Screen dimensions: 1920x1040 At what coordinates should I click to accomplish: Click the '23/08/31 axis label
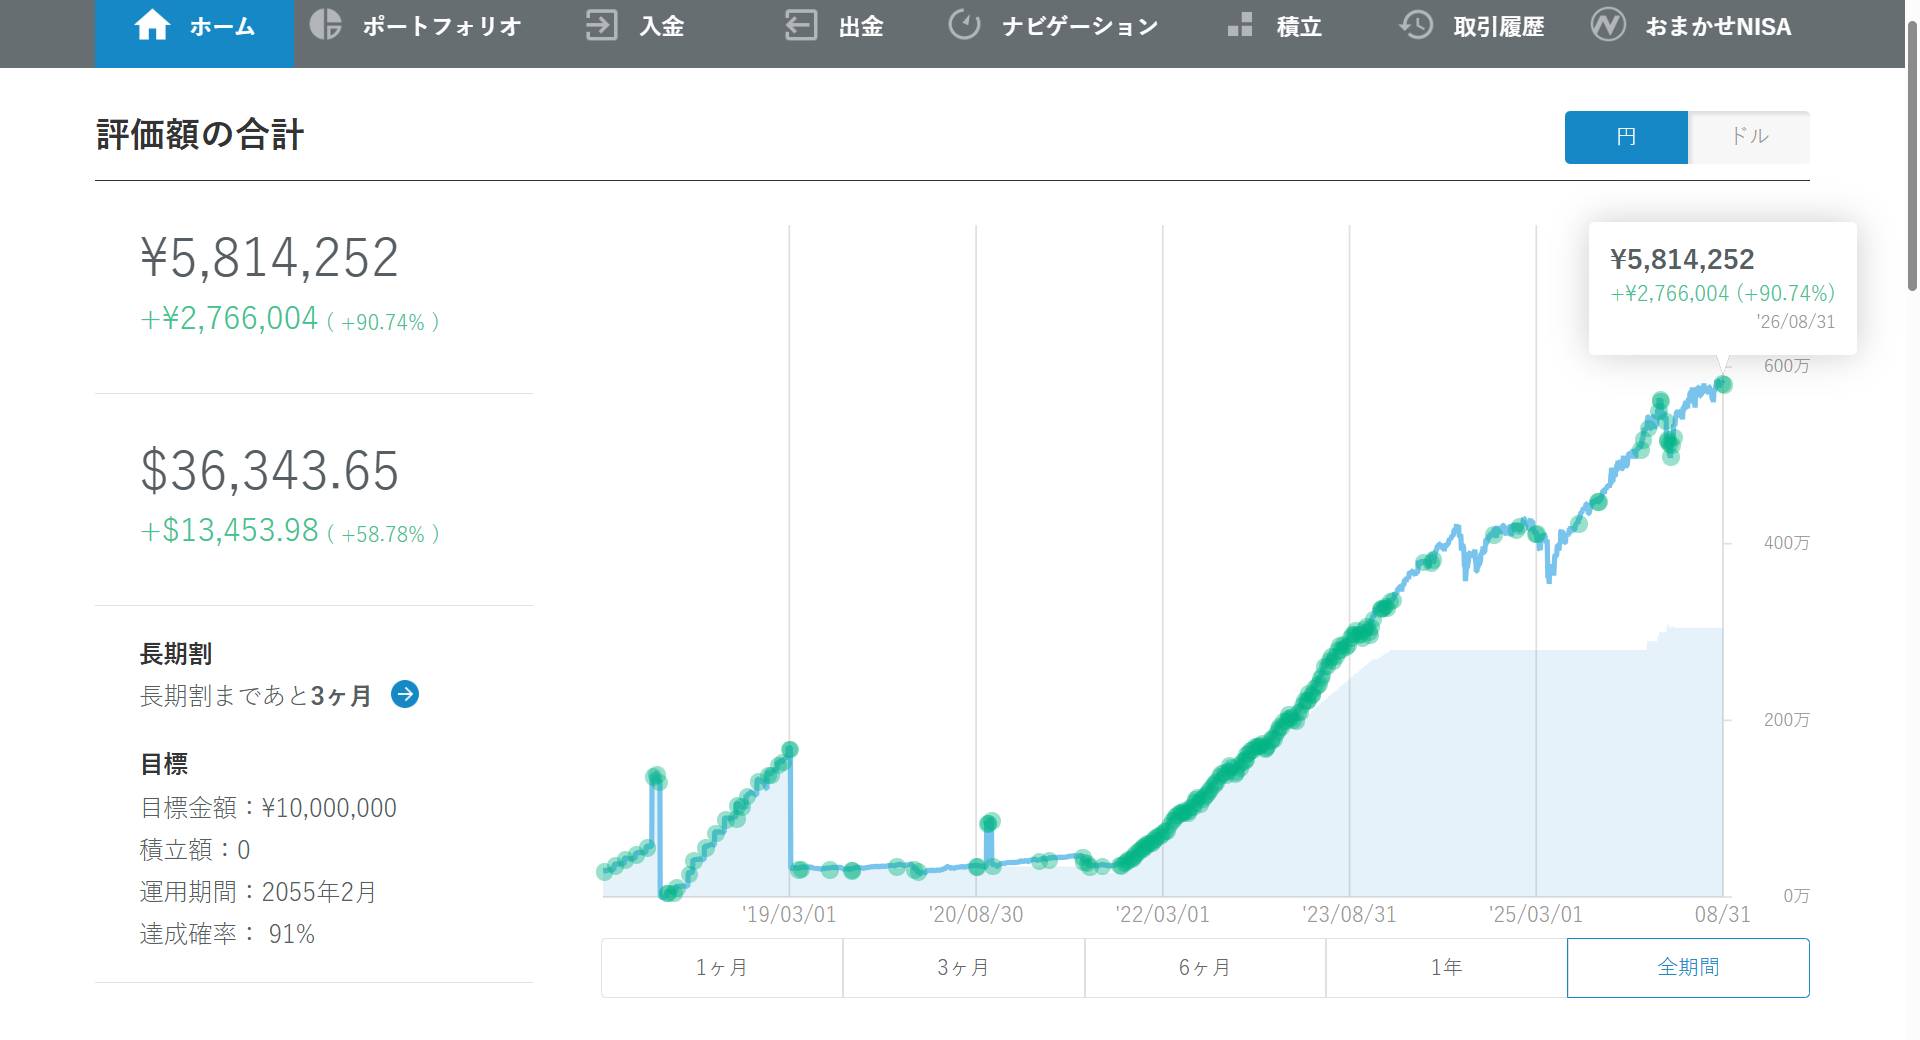pyautogui.click(x=1349, y=914)
